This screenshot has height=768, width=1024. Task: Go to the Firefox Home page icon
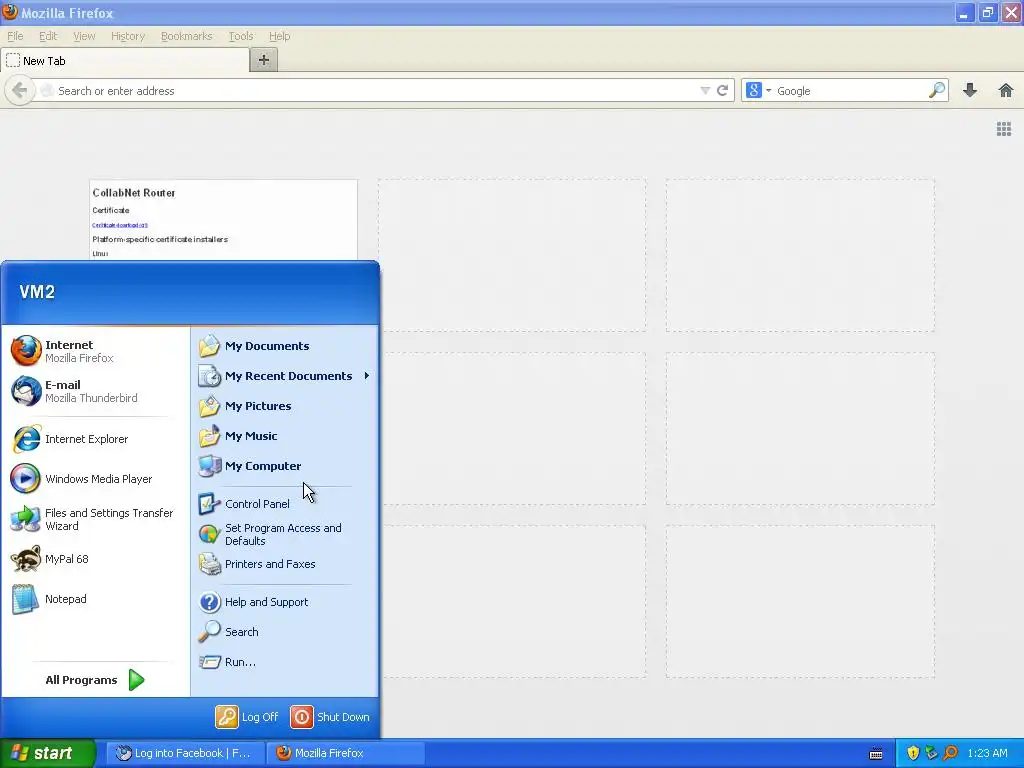click(1006, 90)
